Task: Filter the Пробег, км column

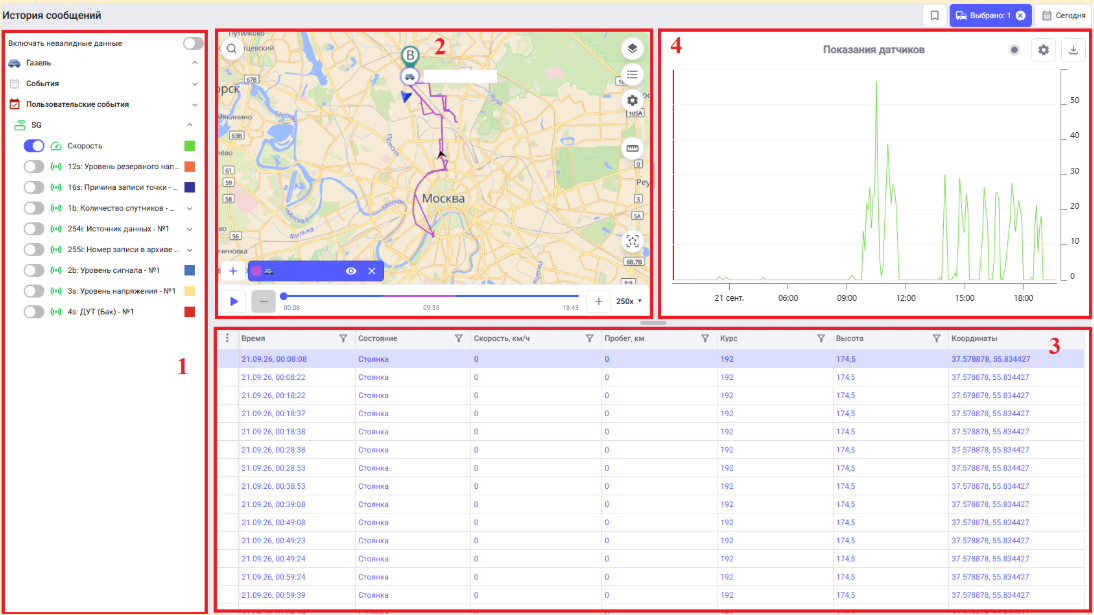Action: [x=705, y=339]
